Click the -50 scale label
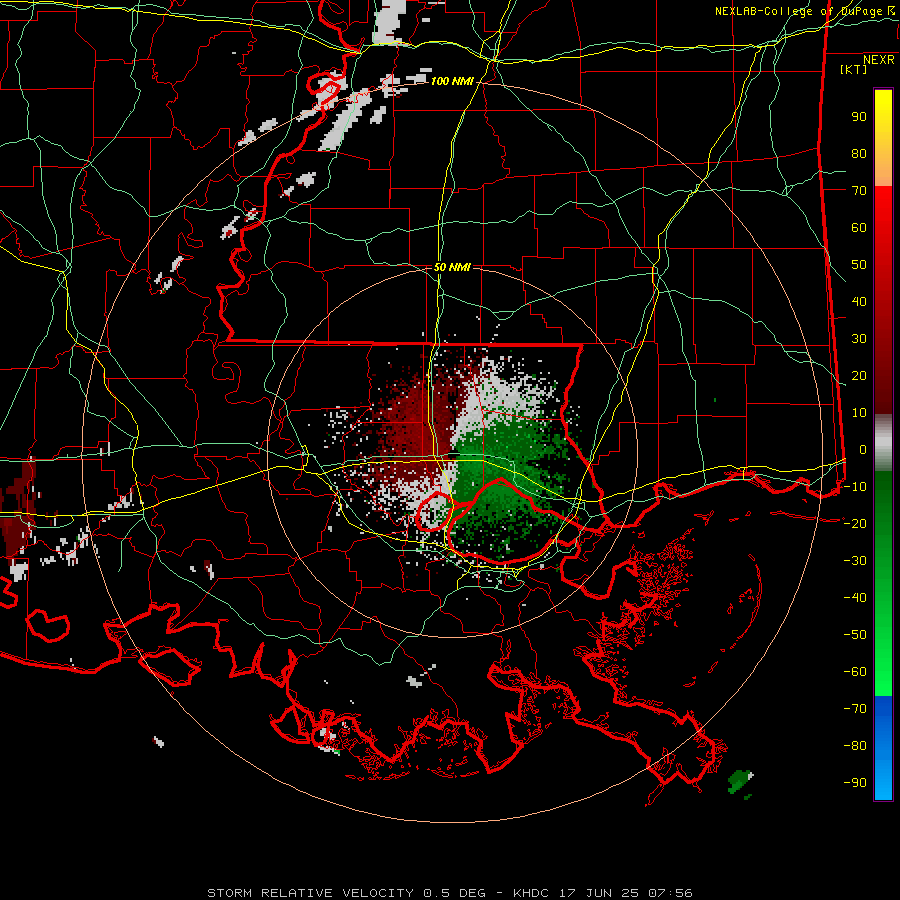 pyautogui.click(x=855, y=634)
